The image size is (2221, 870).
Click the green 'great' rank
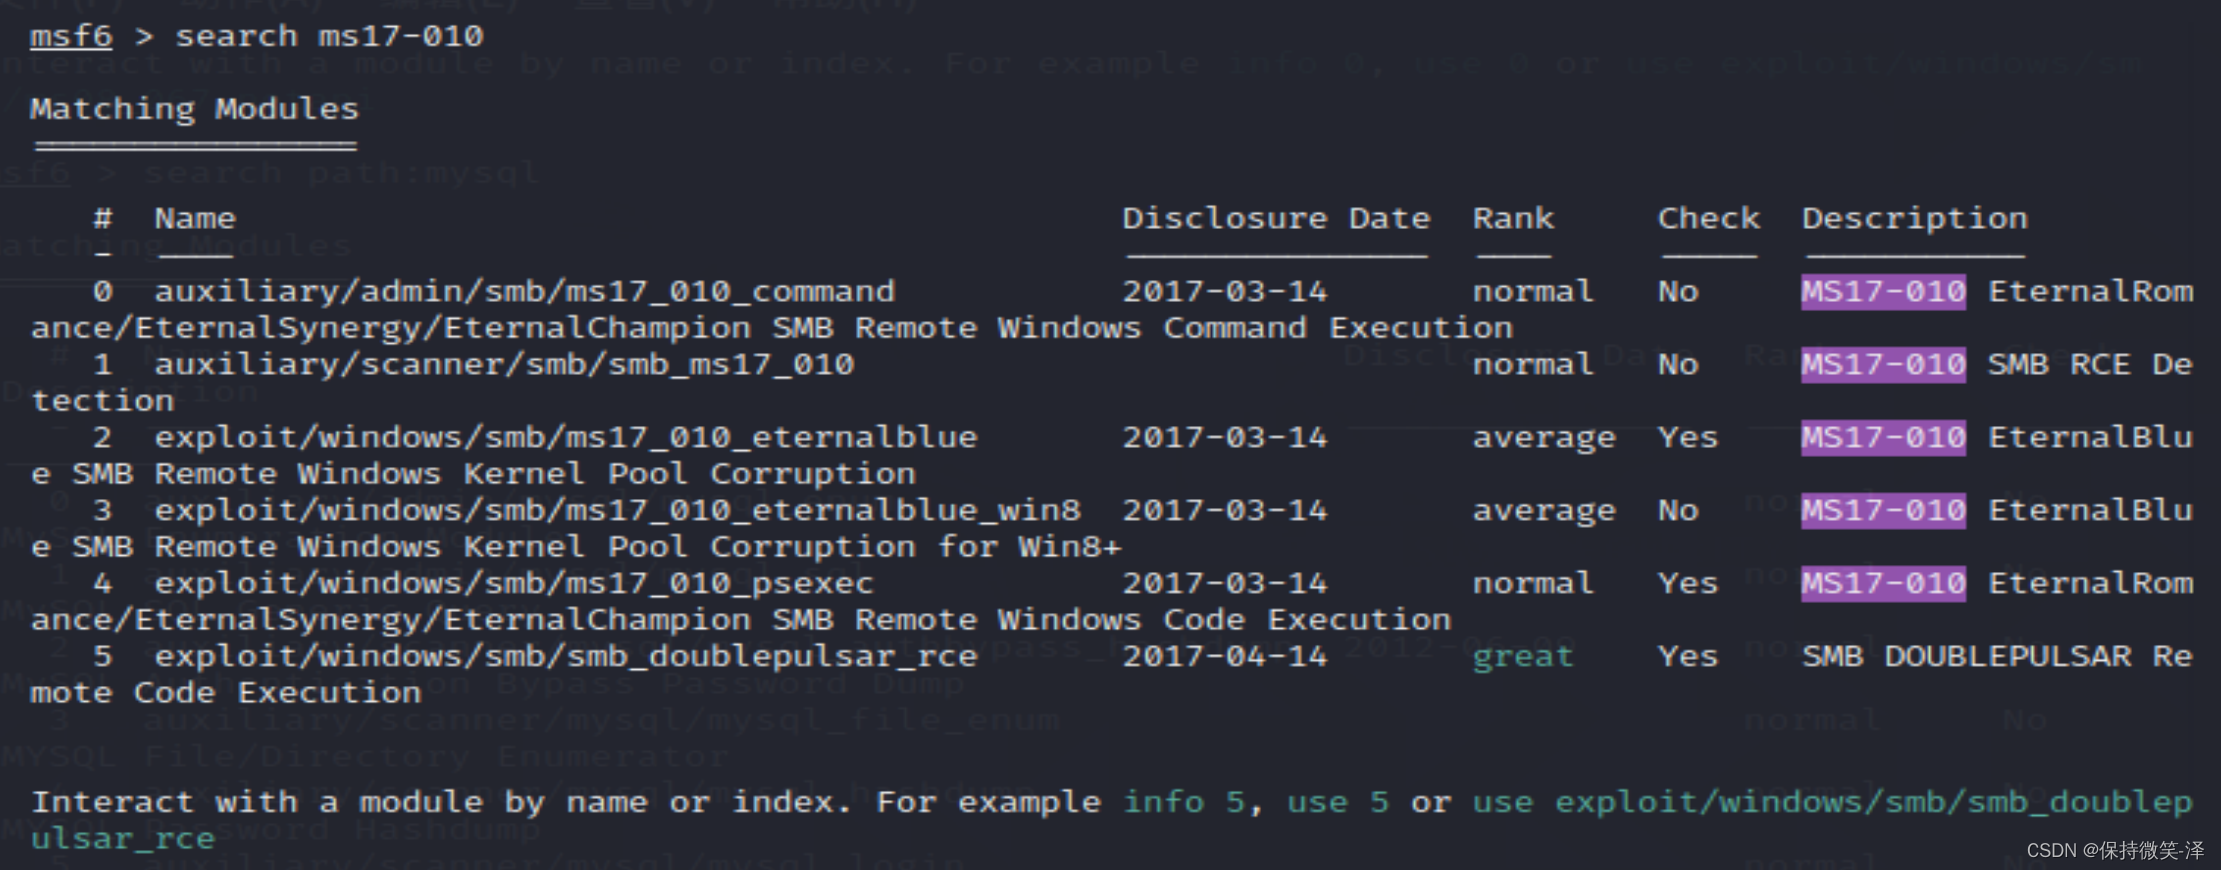coord(1523,657)
